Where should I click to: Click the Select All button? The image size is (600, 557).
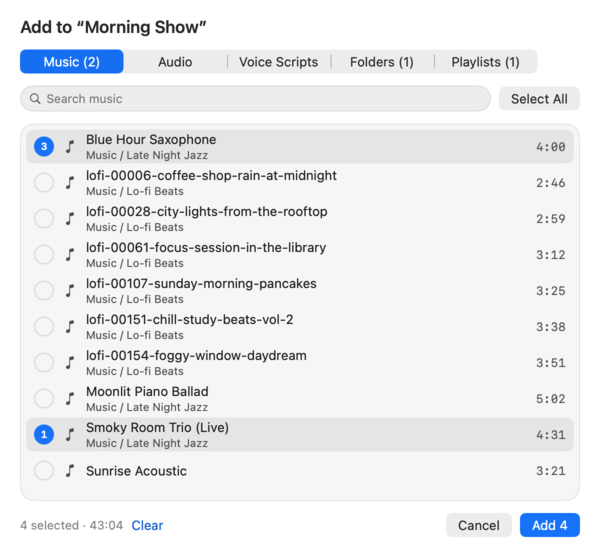click(539, 99)
